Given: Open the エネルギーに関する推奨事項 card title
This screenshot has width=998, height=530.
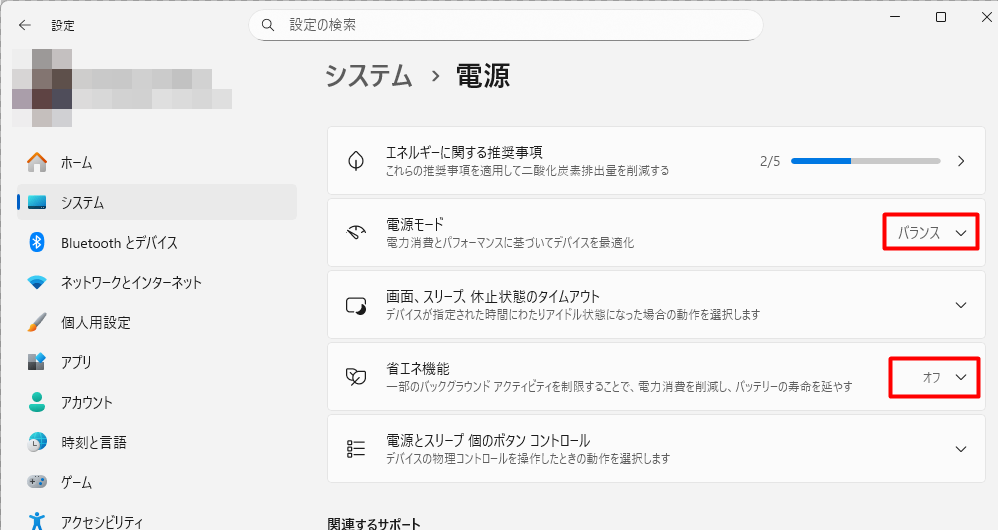Looking at the screenshot, I should (464, 153).
